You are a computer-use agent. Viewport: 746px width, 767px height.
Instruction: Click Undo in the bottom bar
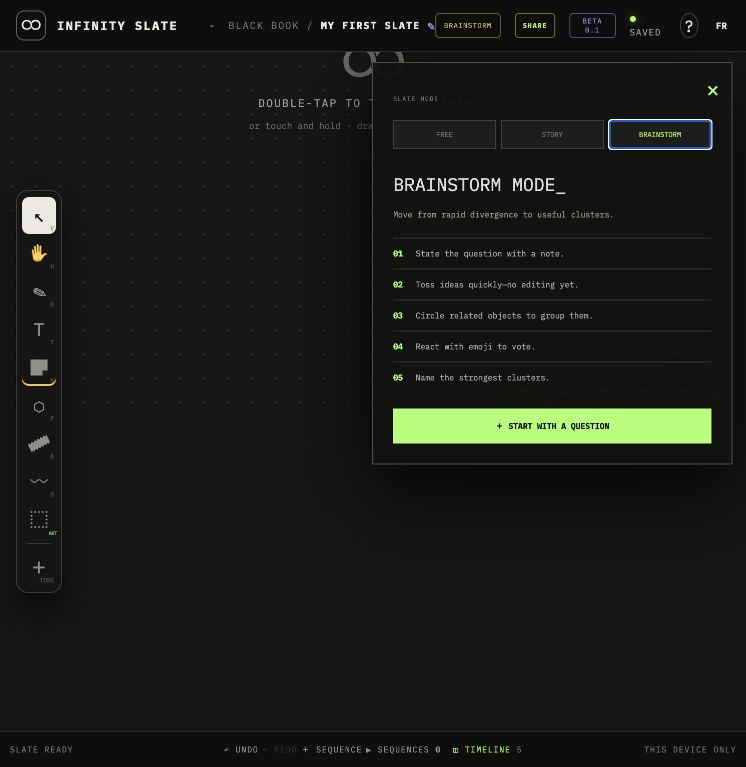click(241, 749)
